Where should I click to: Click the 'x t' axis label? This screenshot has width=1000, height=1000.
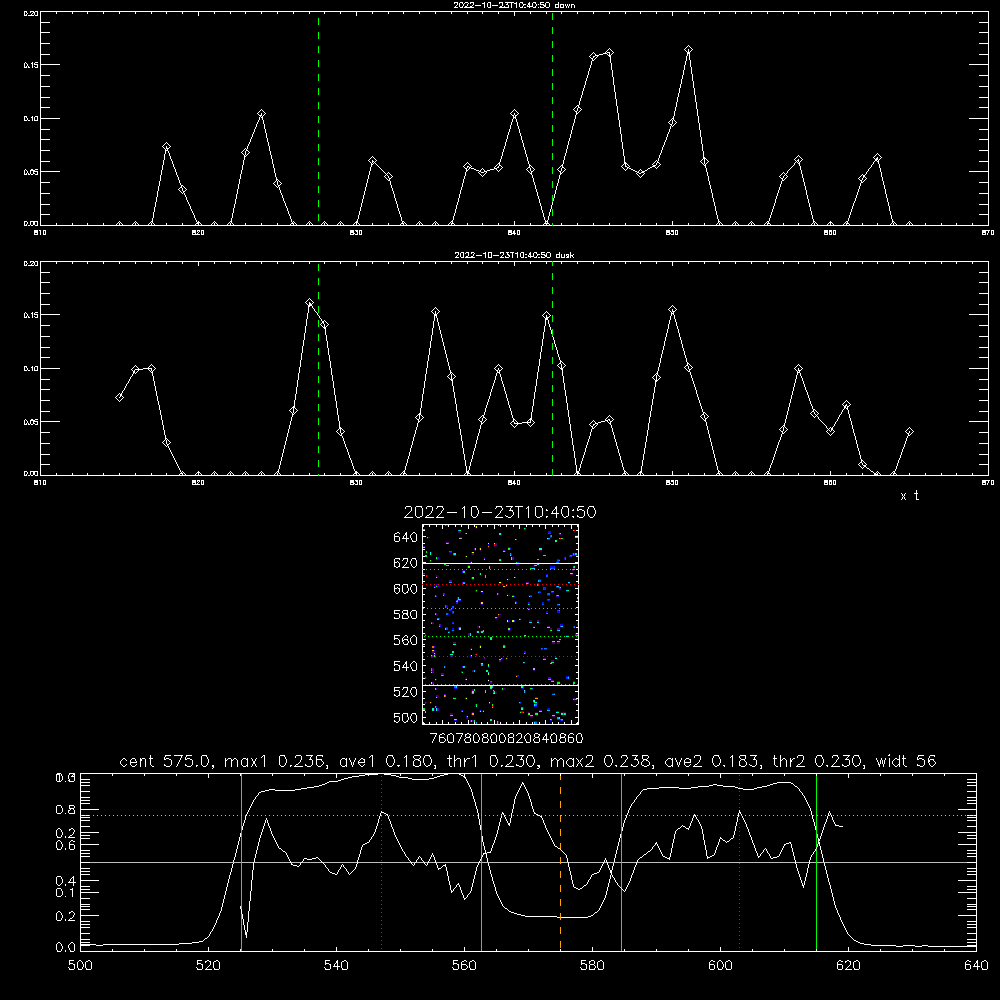tap(909, 496)
